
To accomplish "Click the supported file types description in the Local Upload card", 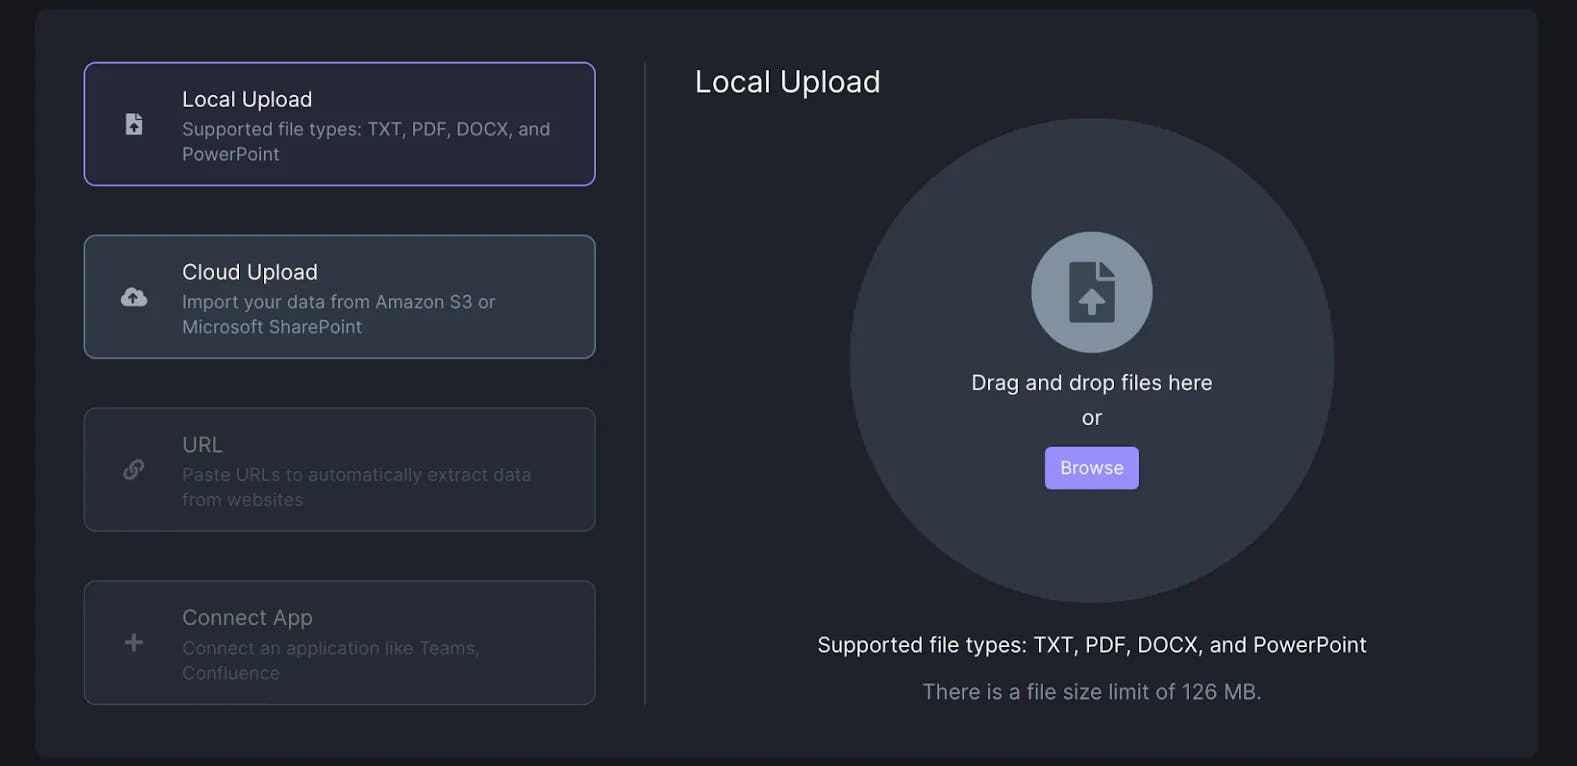I will pyautogui.click(x=365, y=141).
